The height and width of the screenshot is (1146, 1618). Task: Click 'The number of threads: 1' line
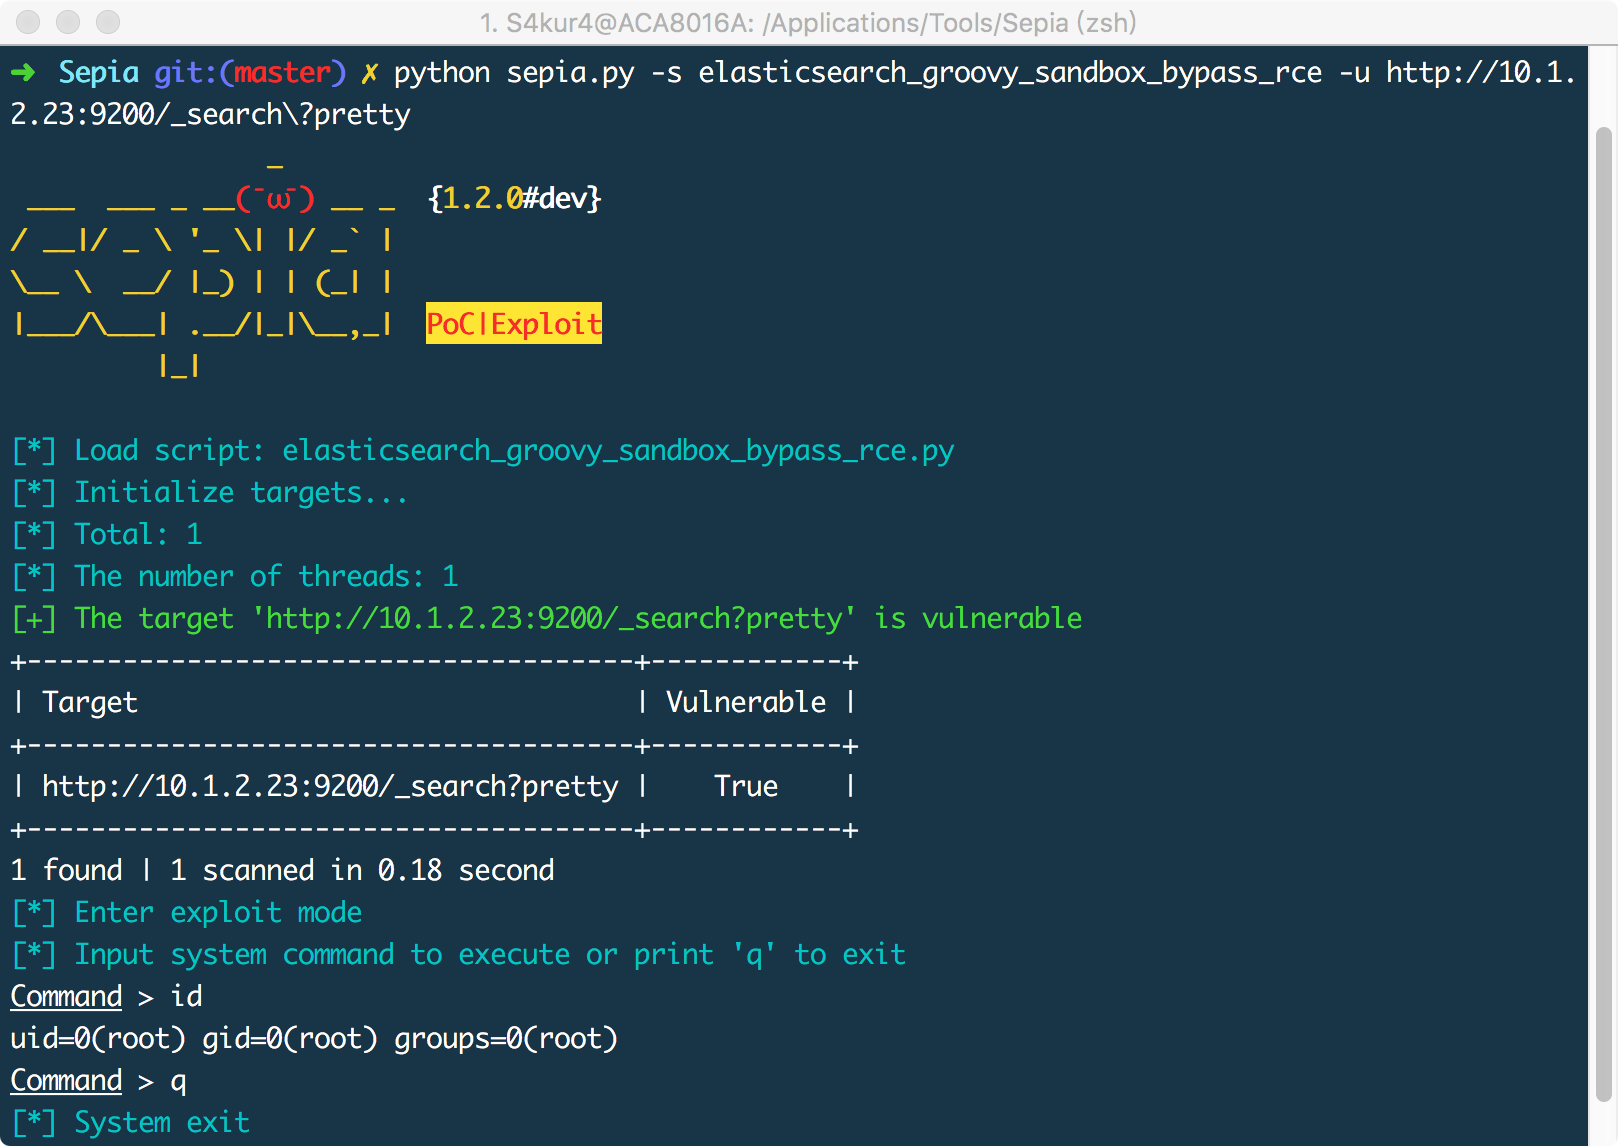pos(235,577)
